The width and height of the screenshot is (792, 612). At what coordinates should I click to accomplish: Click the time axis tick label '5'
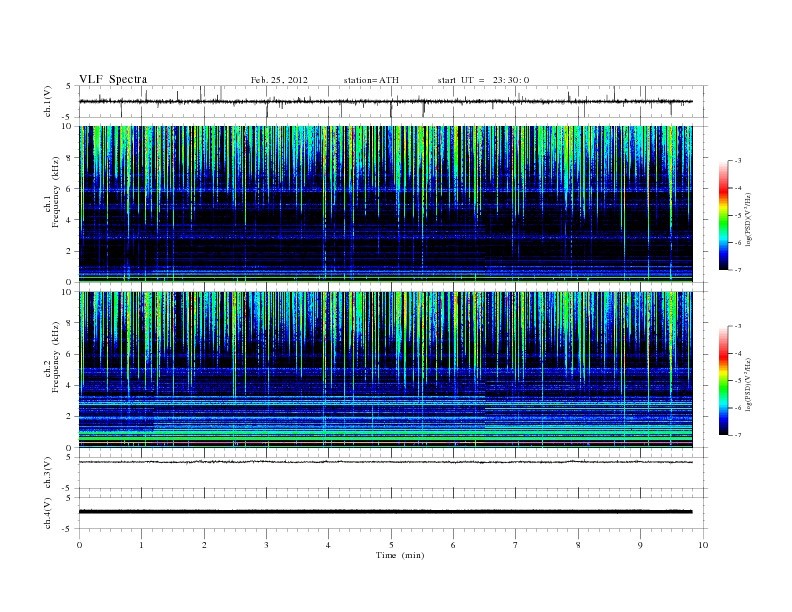(391, 545)
